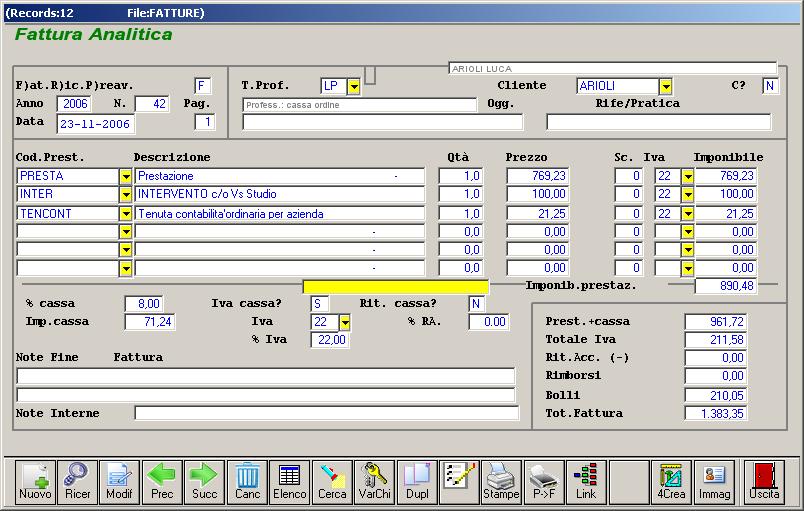Viewport: 804px width, 511px height.
Task: Click the Prezzo field 100,00
Action: [537, 194]
